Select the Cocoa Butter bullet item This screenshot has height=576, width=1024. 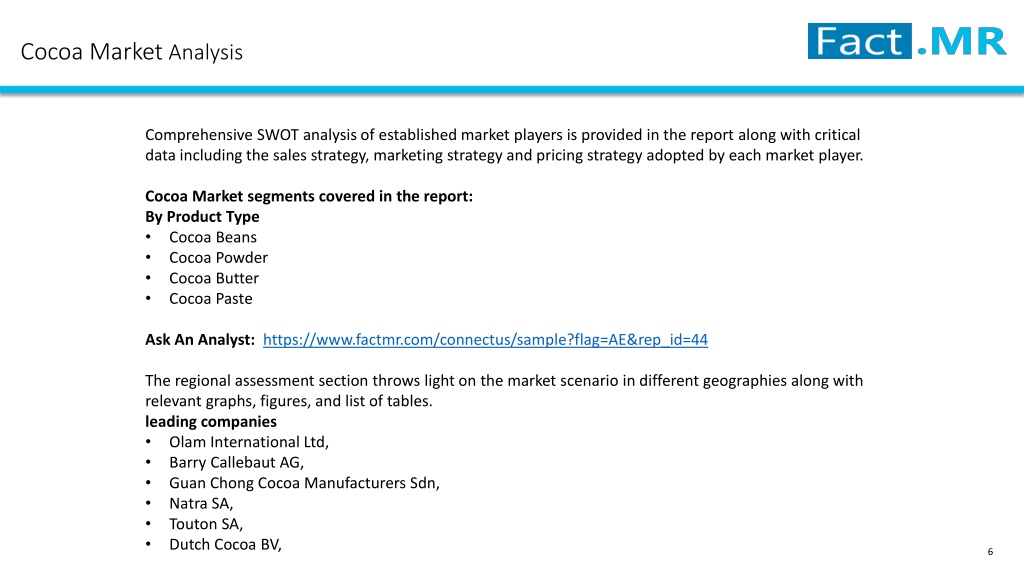click(x=214, y=278)
